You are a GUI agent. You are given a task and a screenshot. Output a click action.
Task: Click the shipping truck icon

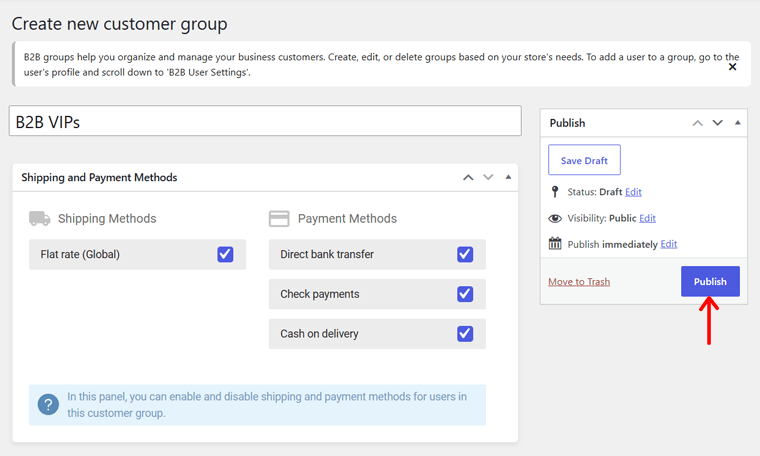[40, 219]
